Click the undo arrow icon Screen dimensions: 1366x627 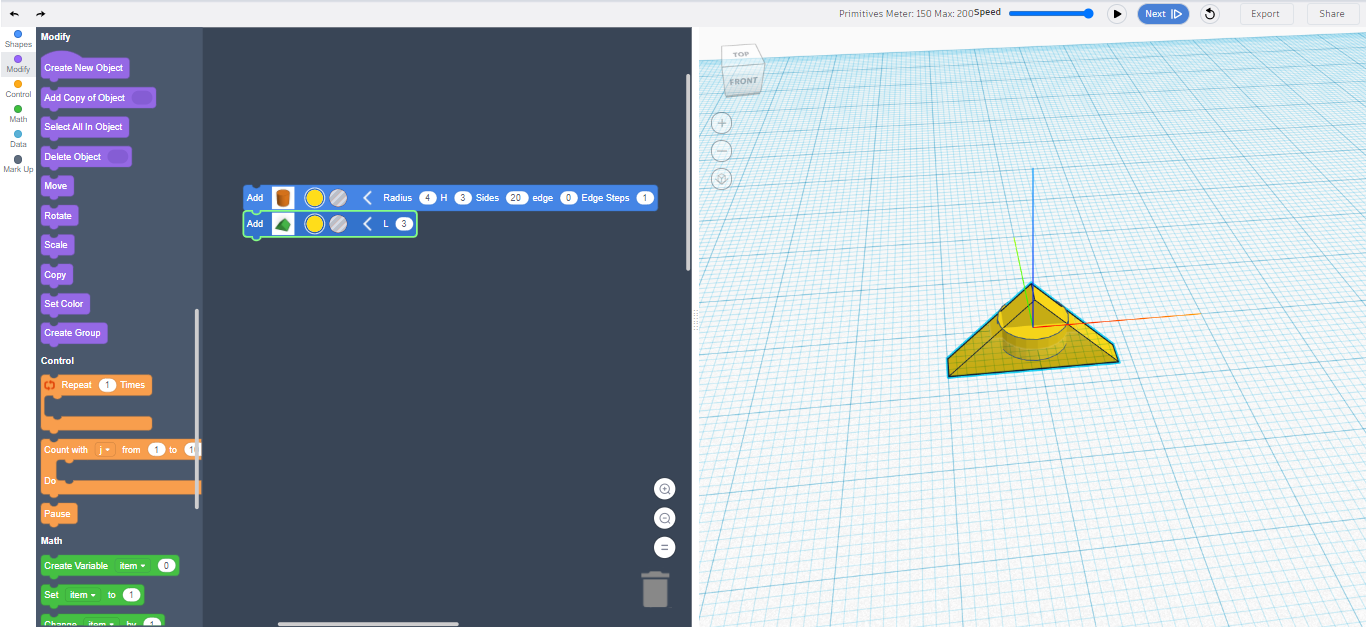coord(14,14)
